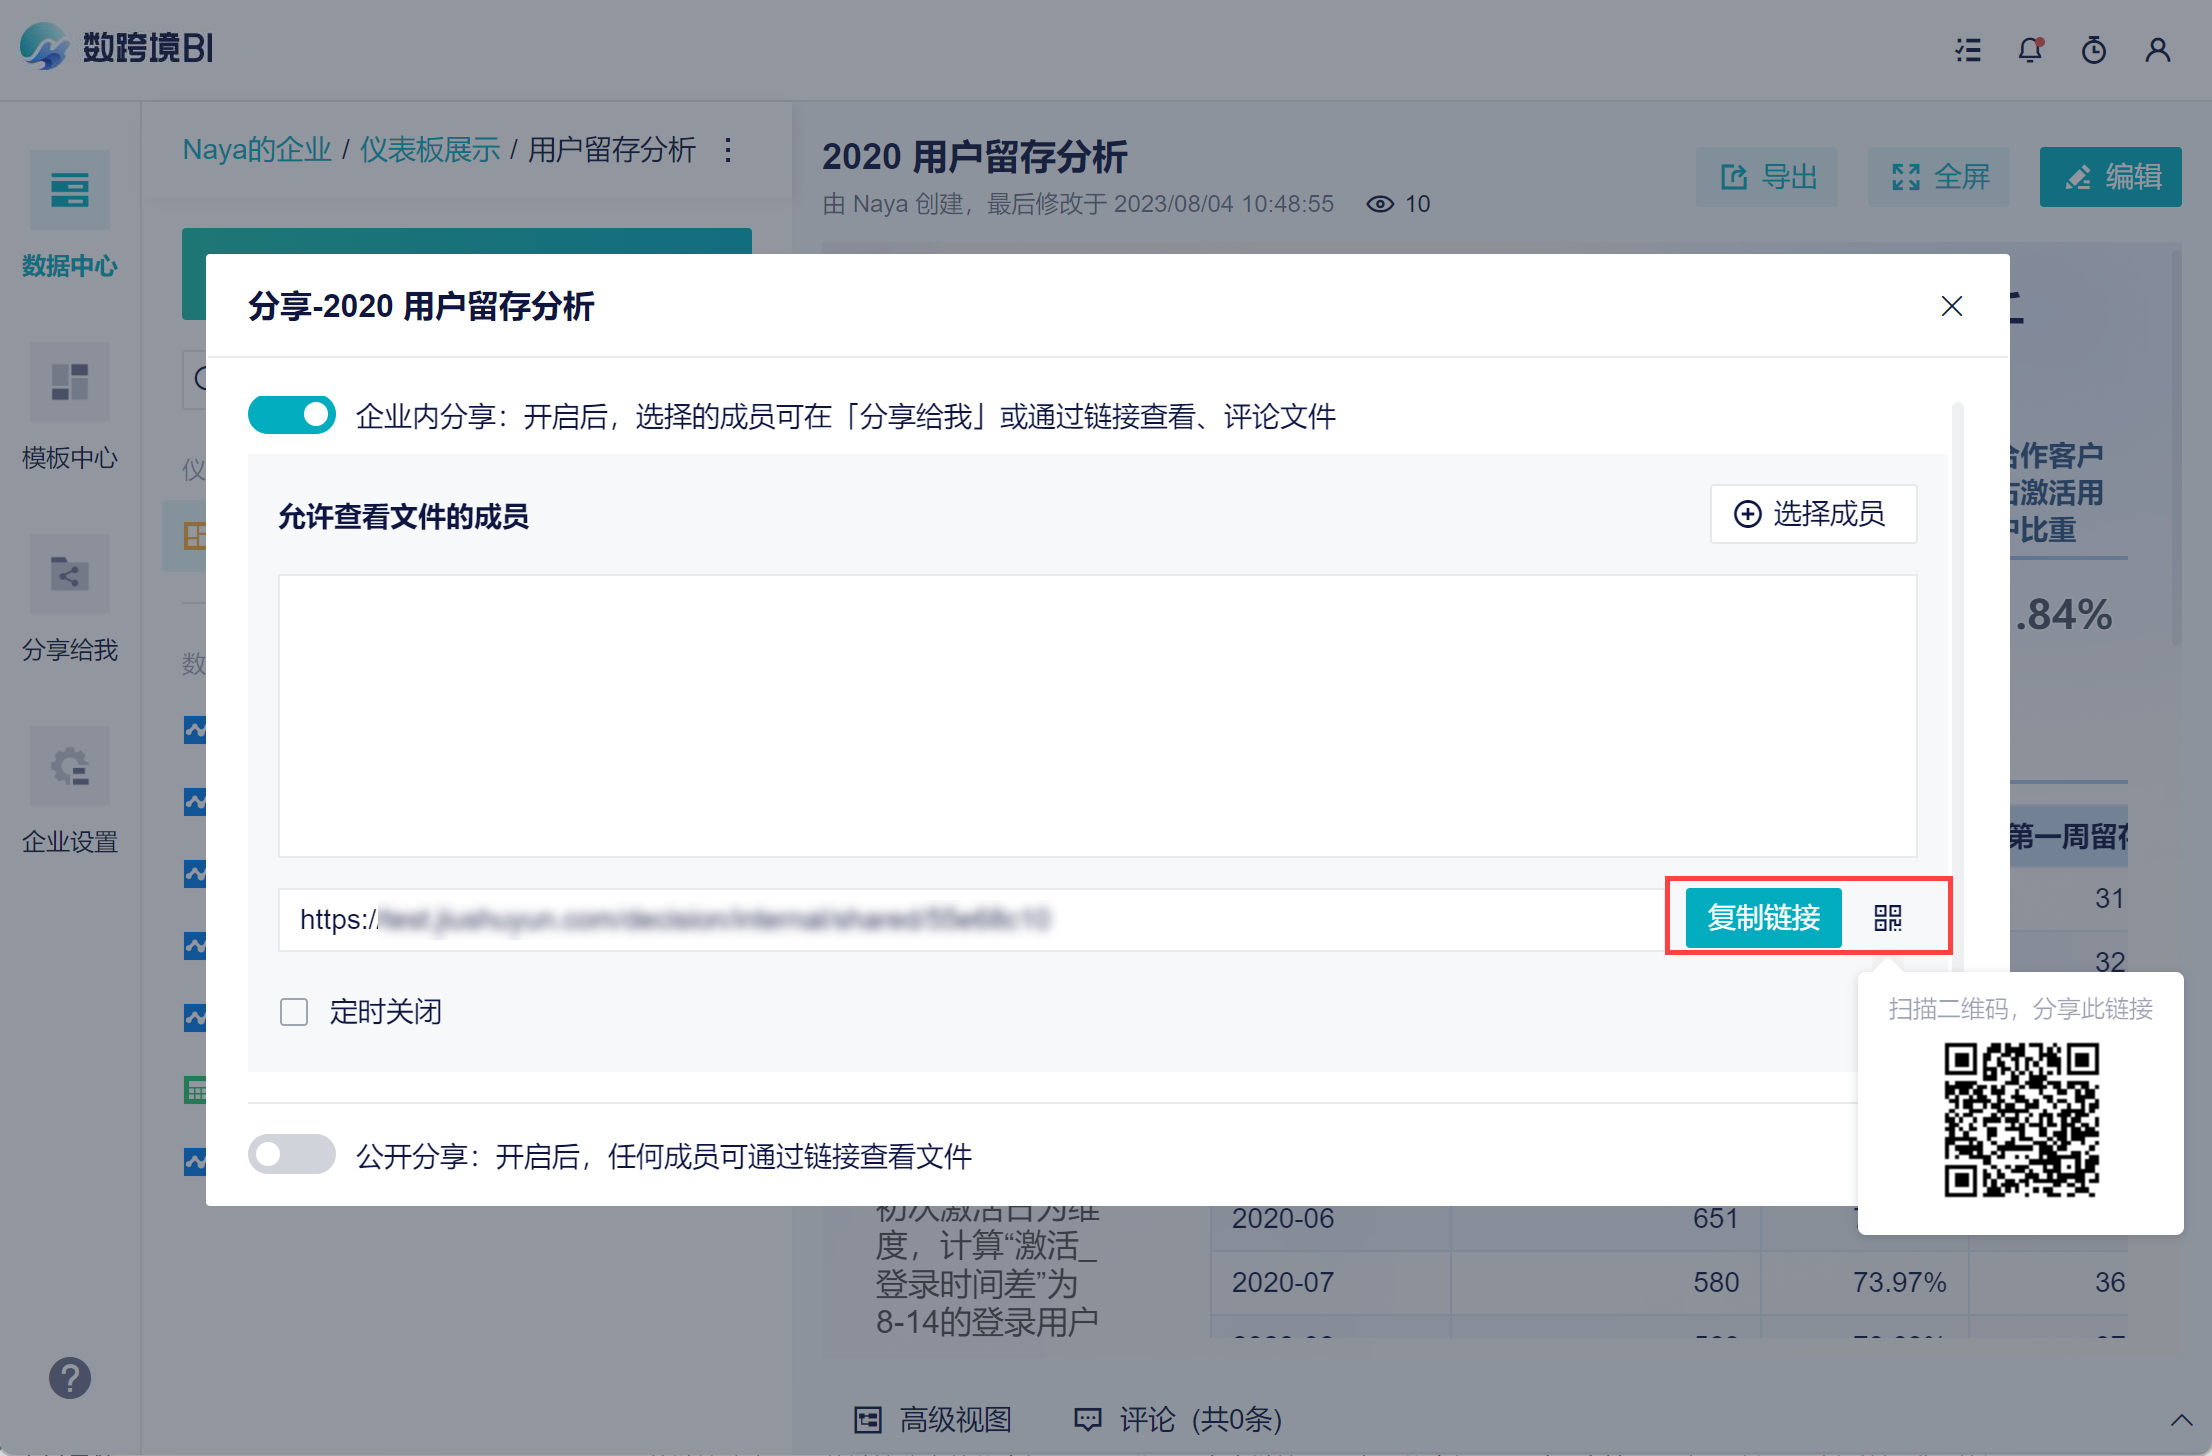This screenshot has width=2212, height=1456.
Task: Open 企业设置 in sidebar
Action: coord(69,767)
